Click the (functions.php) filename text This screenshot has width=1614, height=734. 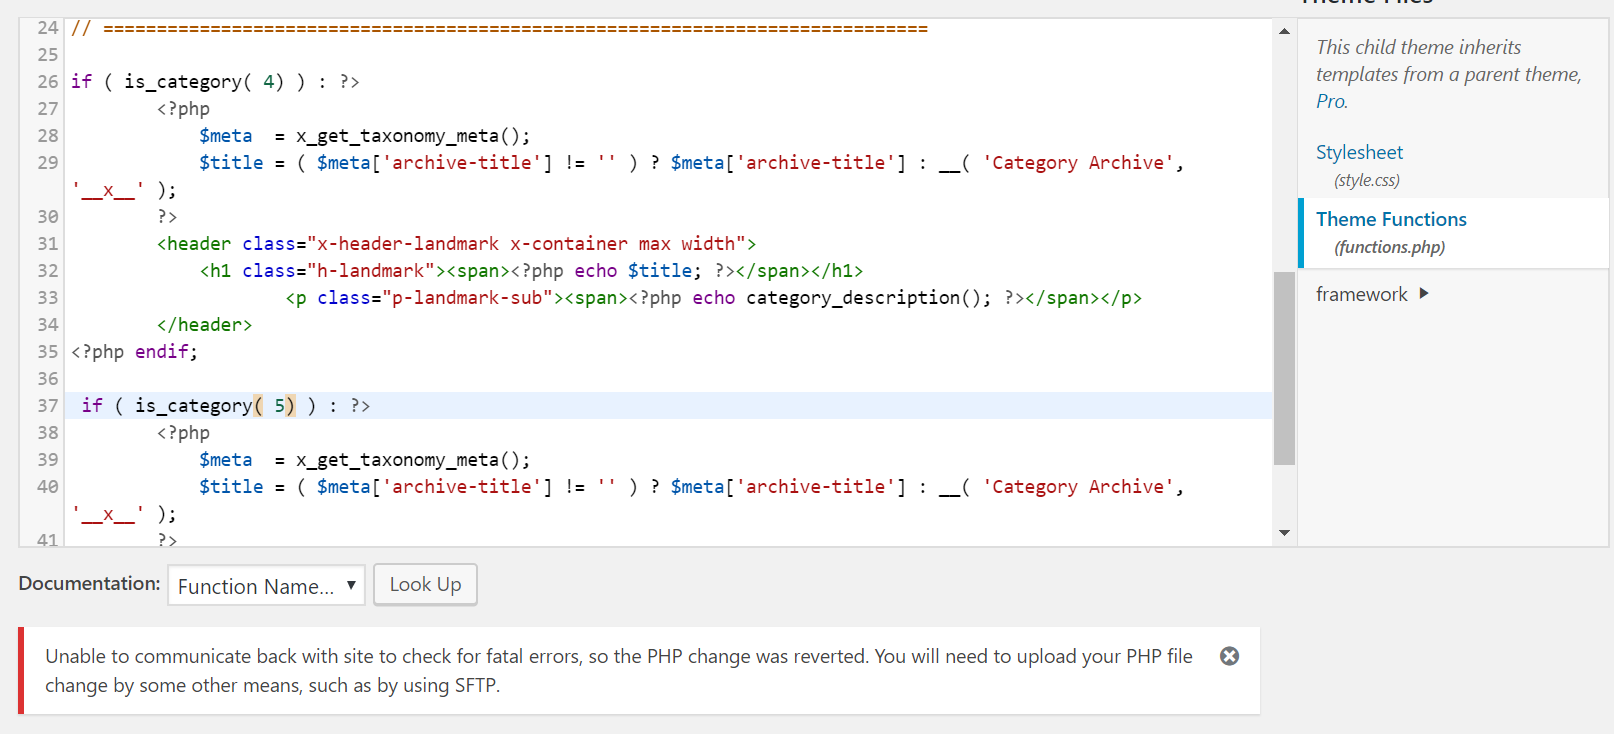tap(1389, 247)
